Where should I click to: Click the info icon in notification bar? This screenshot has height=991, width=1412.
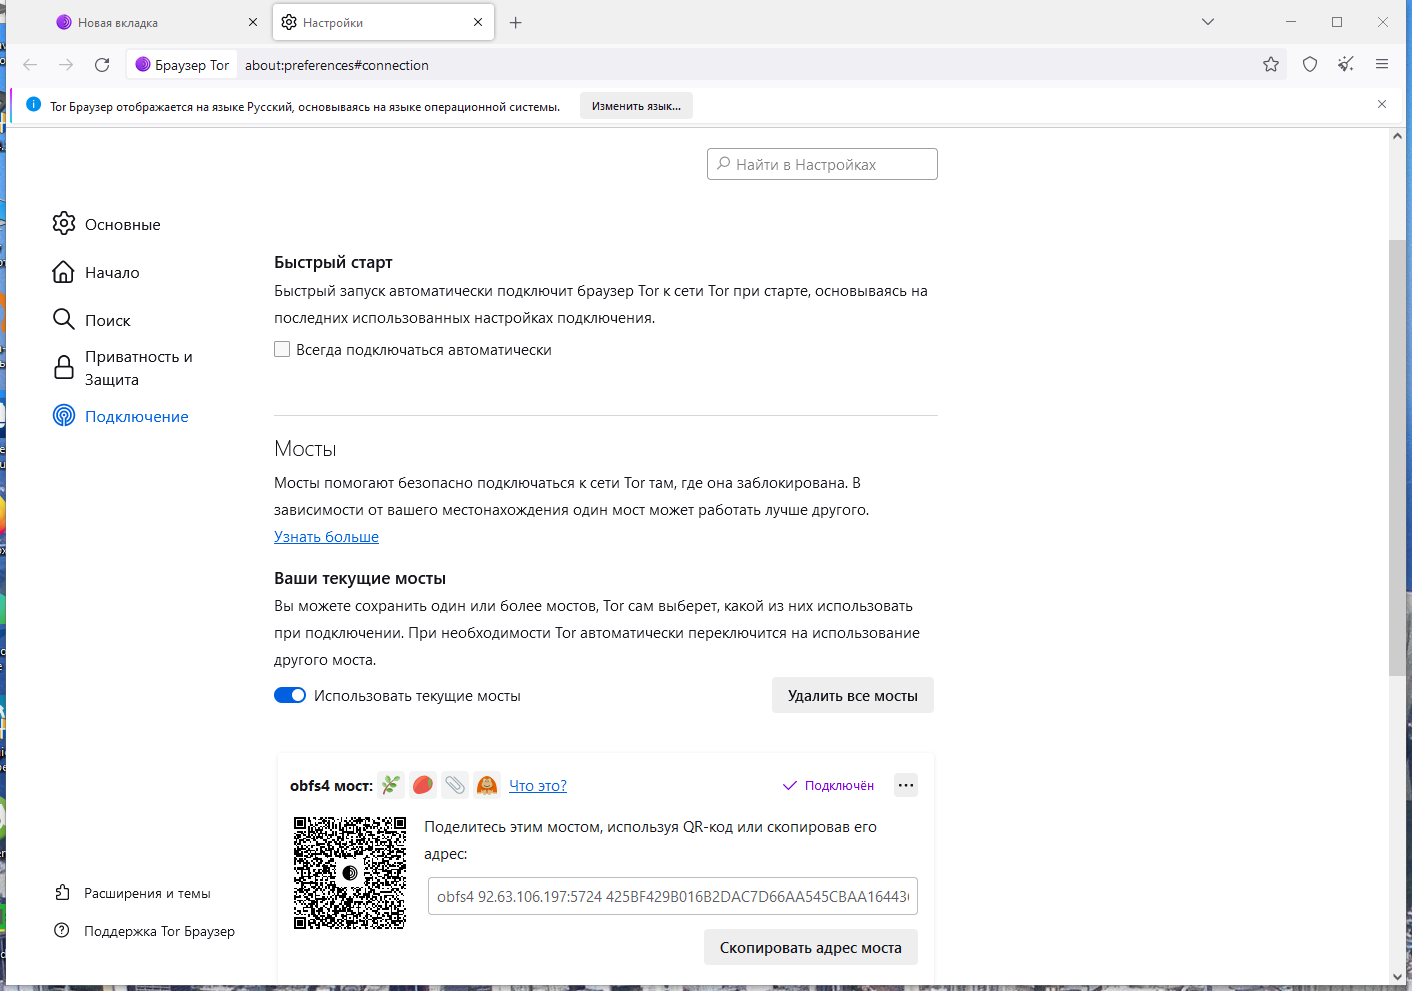34,105
